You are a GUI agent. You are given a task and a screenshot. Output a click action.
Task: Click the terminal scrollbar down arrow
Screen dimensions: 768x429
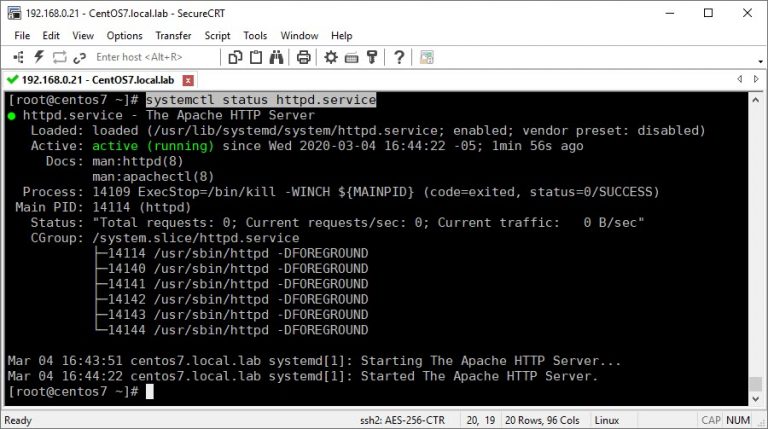[755, 399]
